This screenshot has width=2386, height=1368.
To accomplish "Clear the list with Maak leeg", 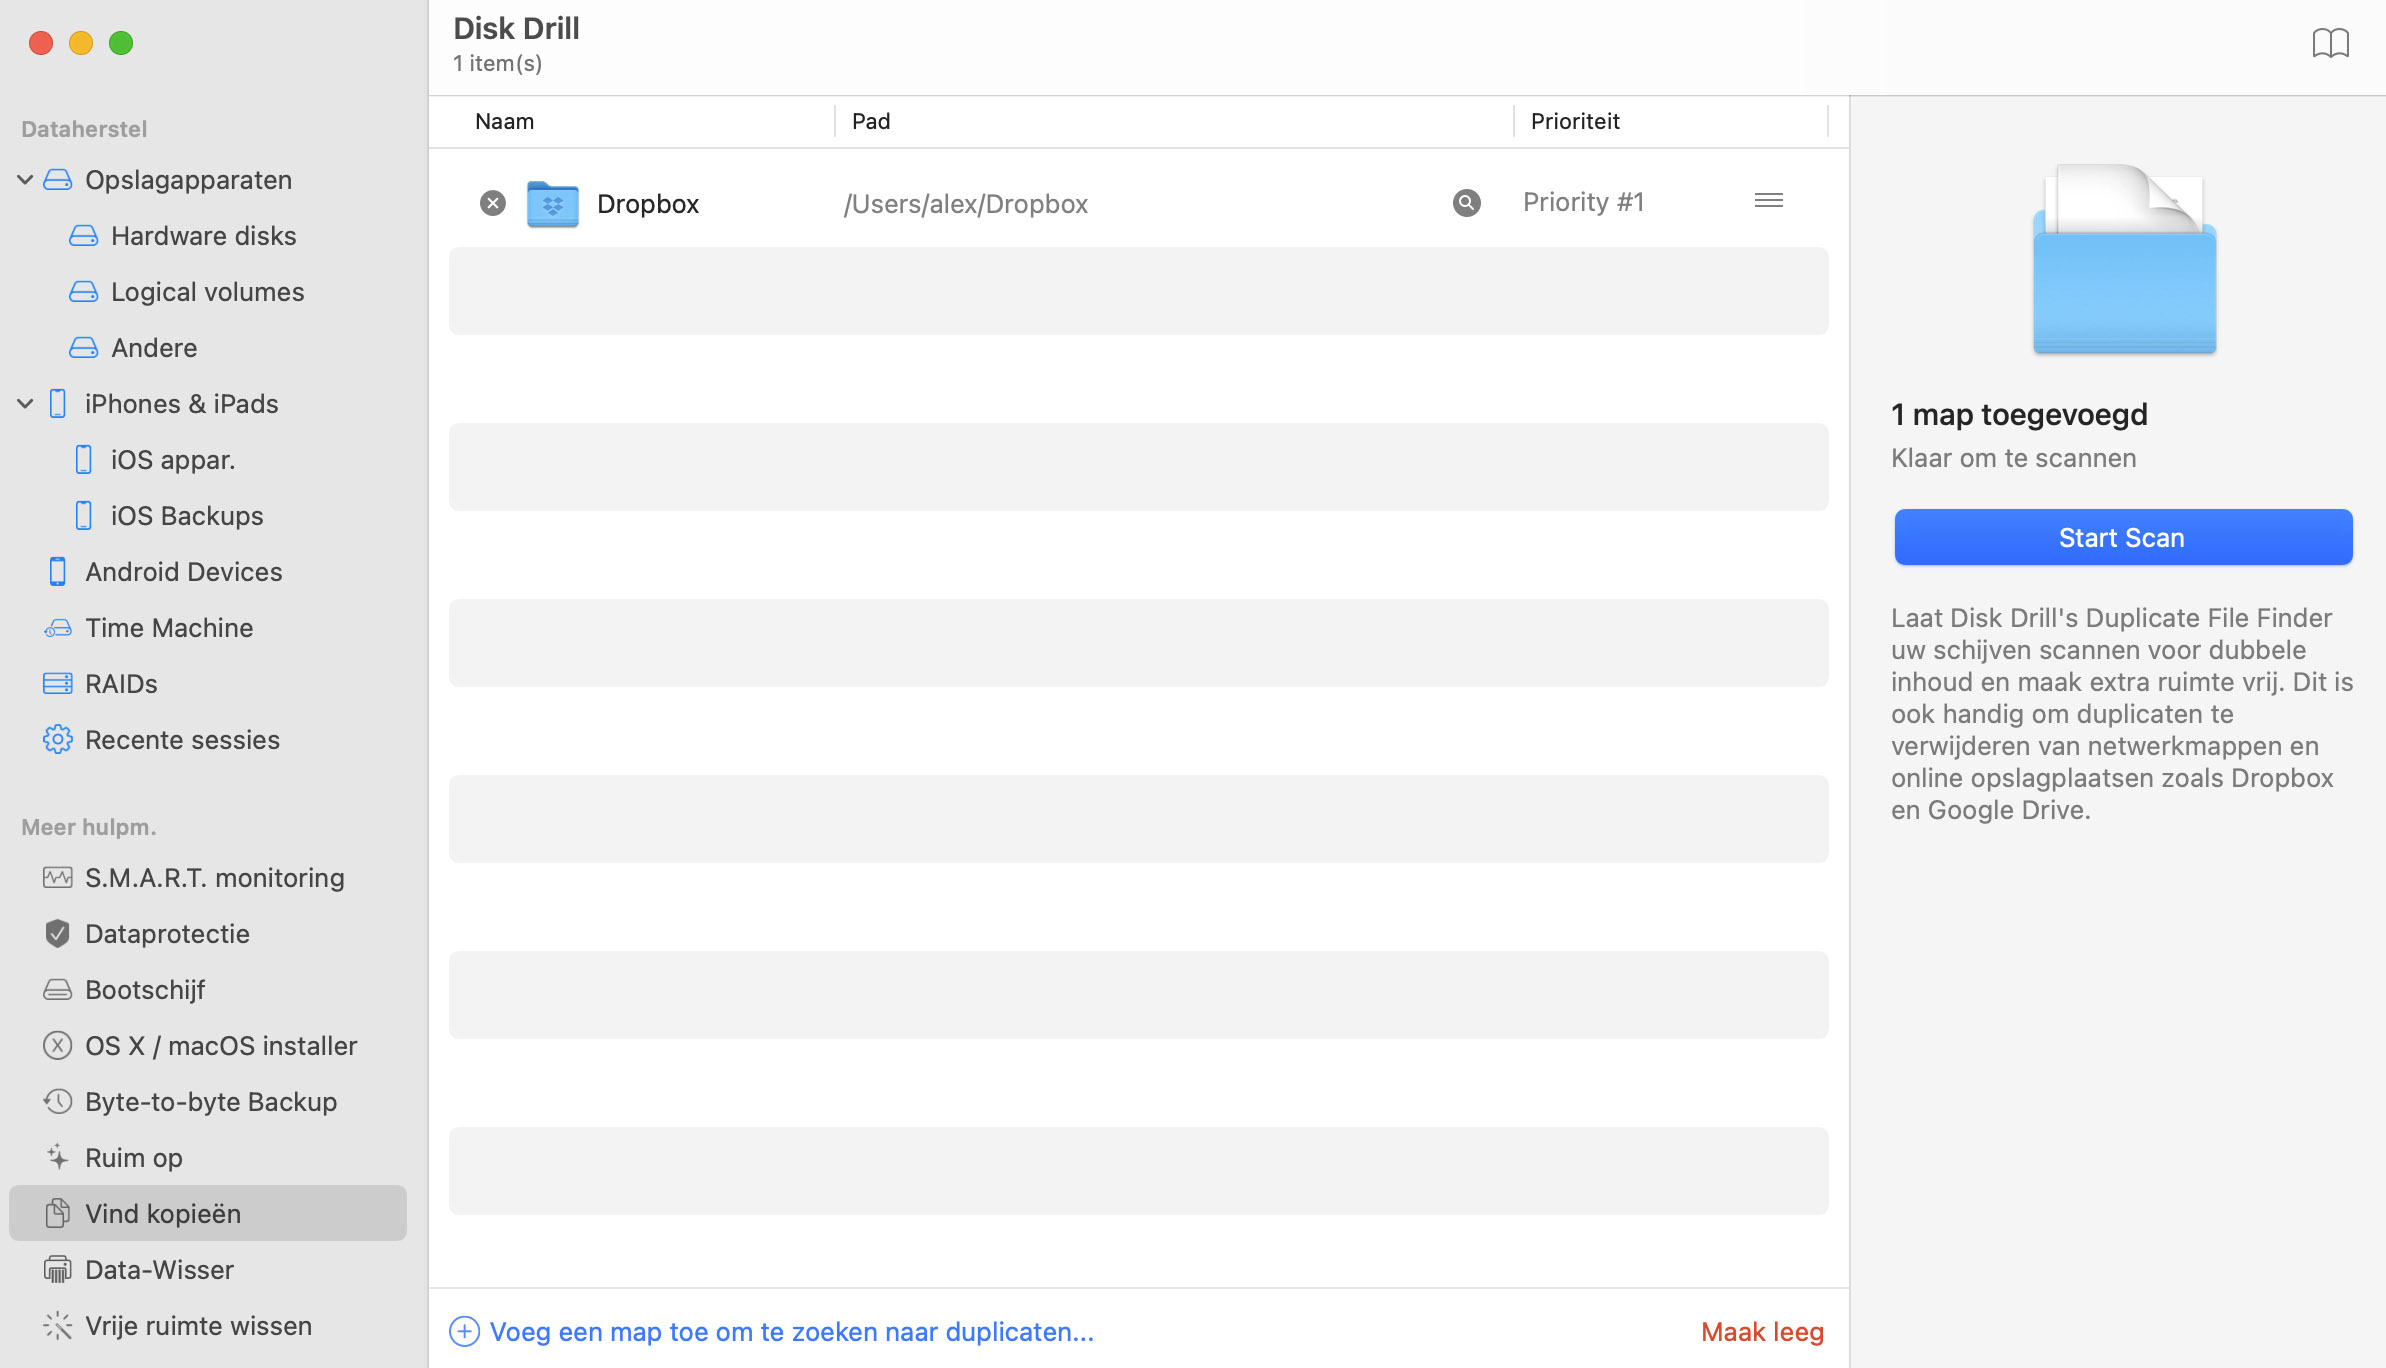I will click(1763, 1332).
